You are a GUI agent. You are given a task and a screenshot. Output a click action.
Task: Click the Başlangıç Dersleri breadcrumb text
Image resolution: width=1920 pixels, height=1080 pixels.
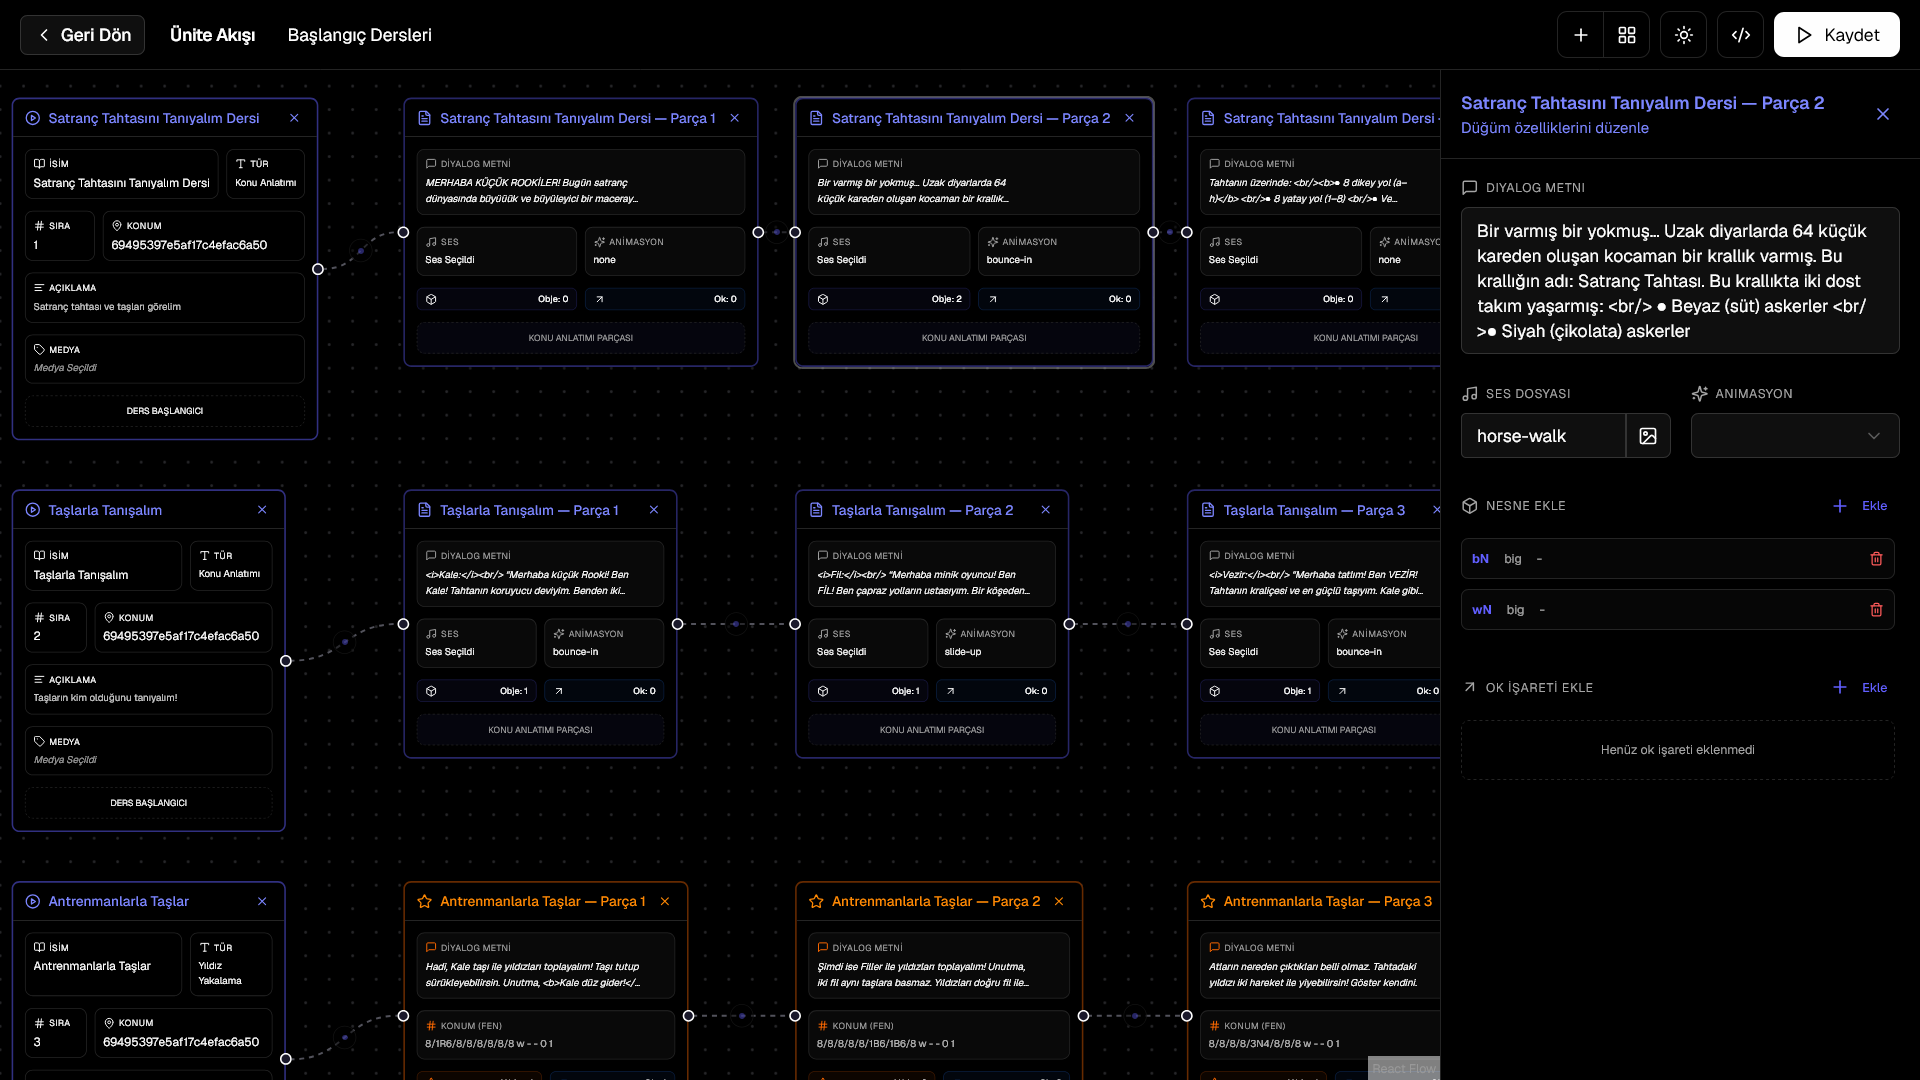[360, 35]
